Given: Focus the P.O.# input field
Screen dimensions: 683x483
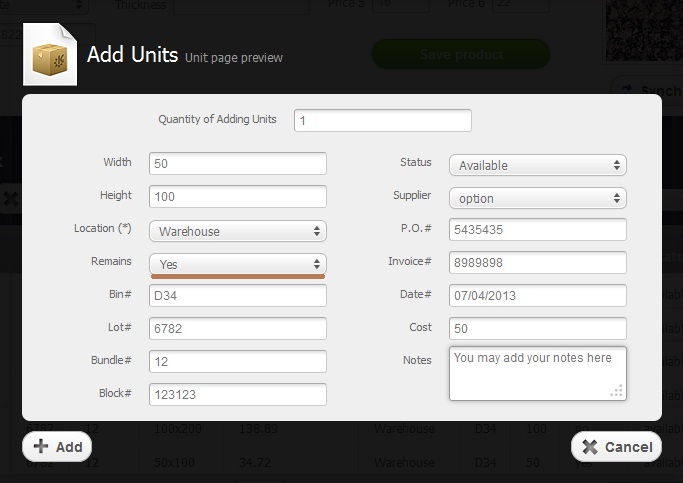Looking at the screenshot, I should pyautogui.click(x=537, y=230).
